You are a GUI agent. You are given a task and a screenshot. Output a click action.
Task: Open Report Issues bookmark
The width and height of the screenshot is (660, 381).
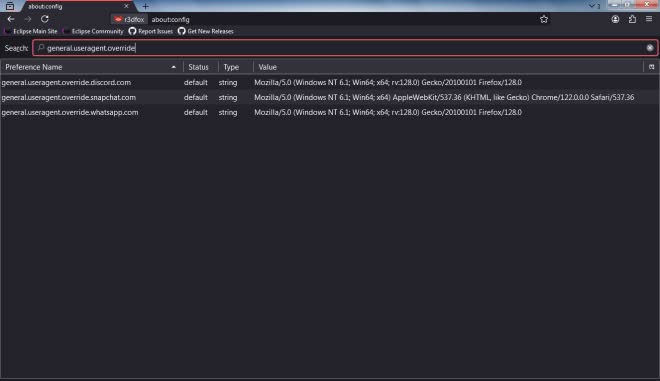coord(151,31)
